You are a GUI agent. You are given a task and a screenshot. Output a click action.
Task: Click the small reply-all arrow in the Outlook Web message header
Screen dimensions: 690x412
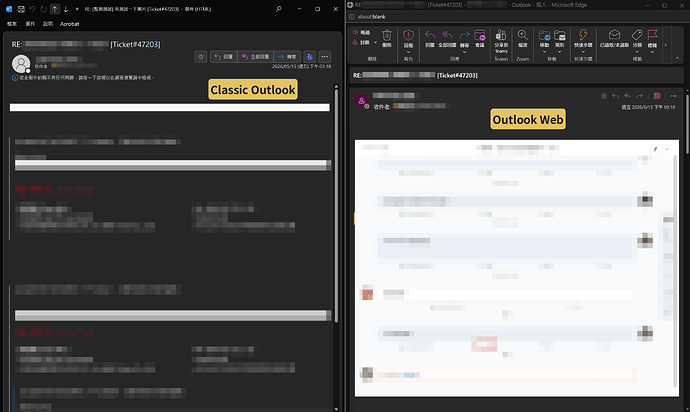coord(628,96)
